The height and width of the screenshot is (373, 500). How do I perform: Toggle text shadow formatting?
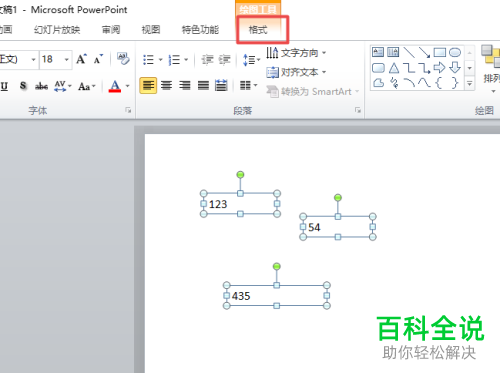pyautogui.click(x=23, y=86)
